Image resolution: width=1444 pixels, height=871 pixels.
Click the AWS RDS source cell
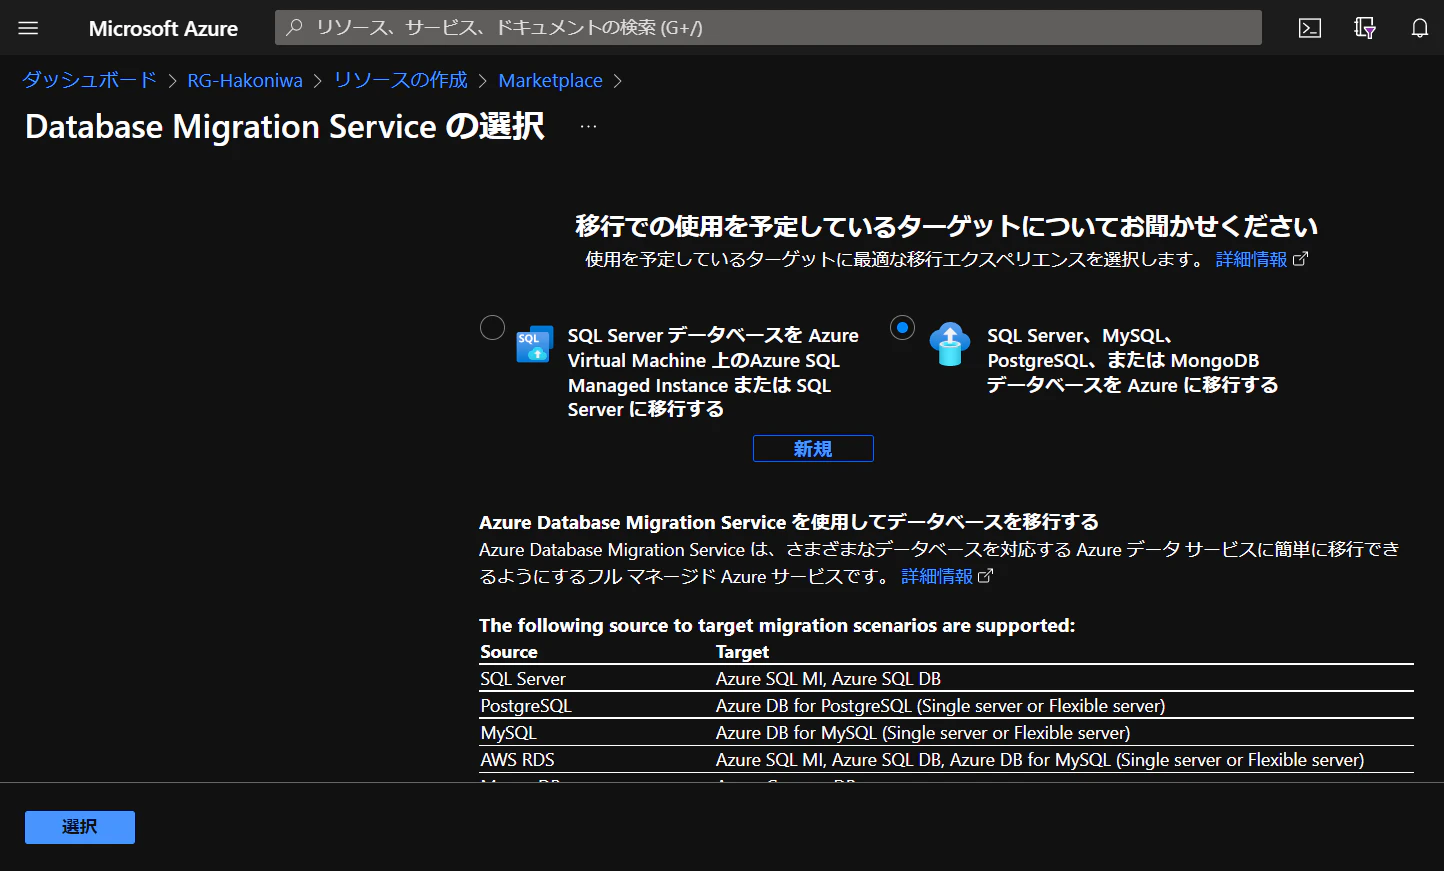click(x=517, y=759)
